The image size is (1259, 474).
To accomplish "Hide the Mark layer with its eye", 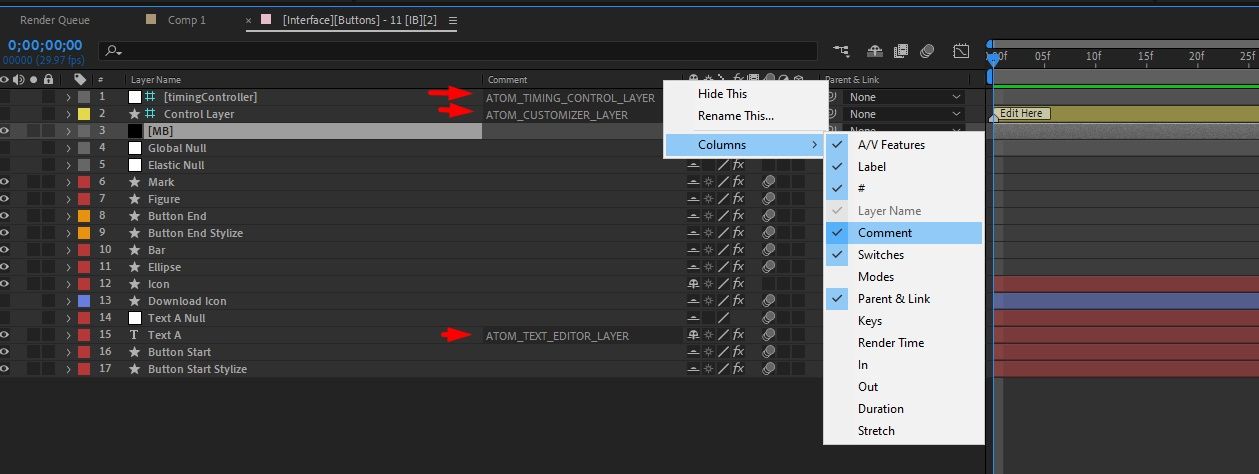I will [5, 182].
